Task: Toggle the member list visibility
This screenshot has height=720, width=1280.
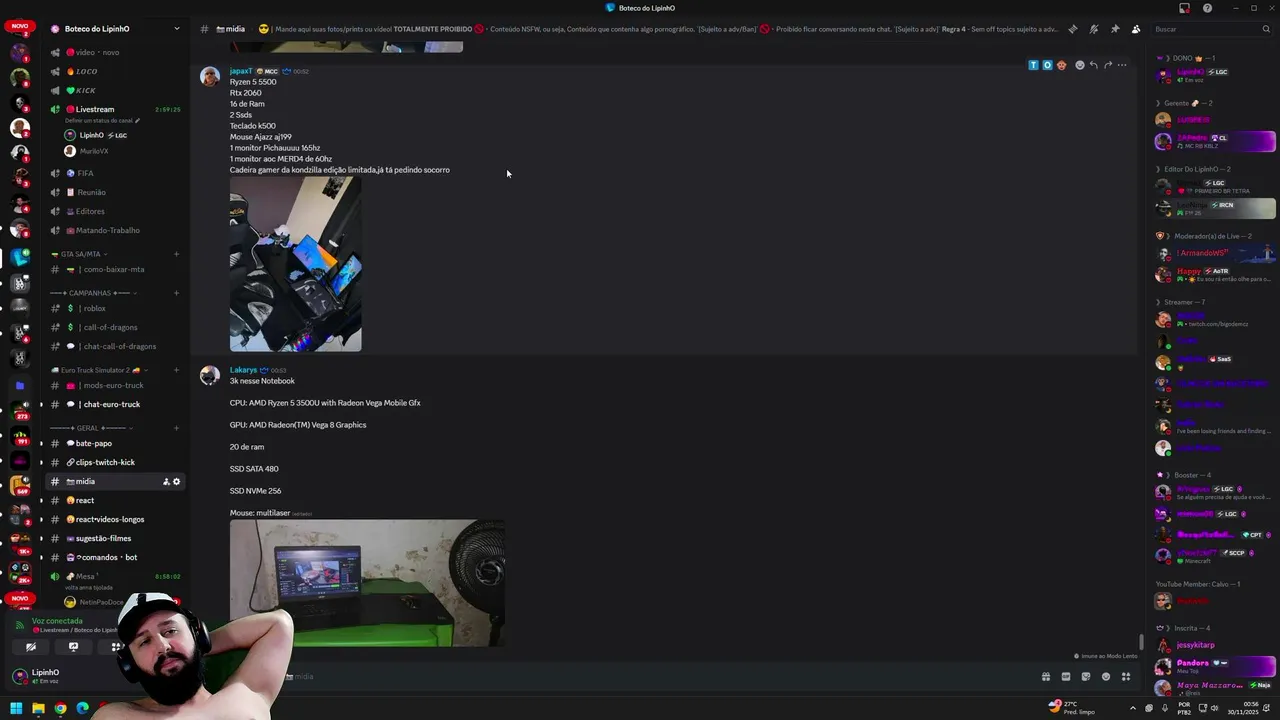Action: tap(1136, 29)
